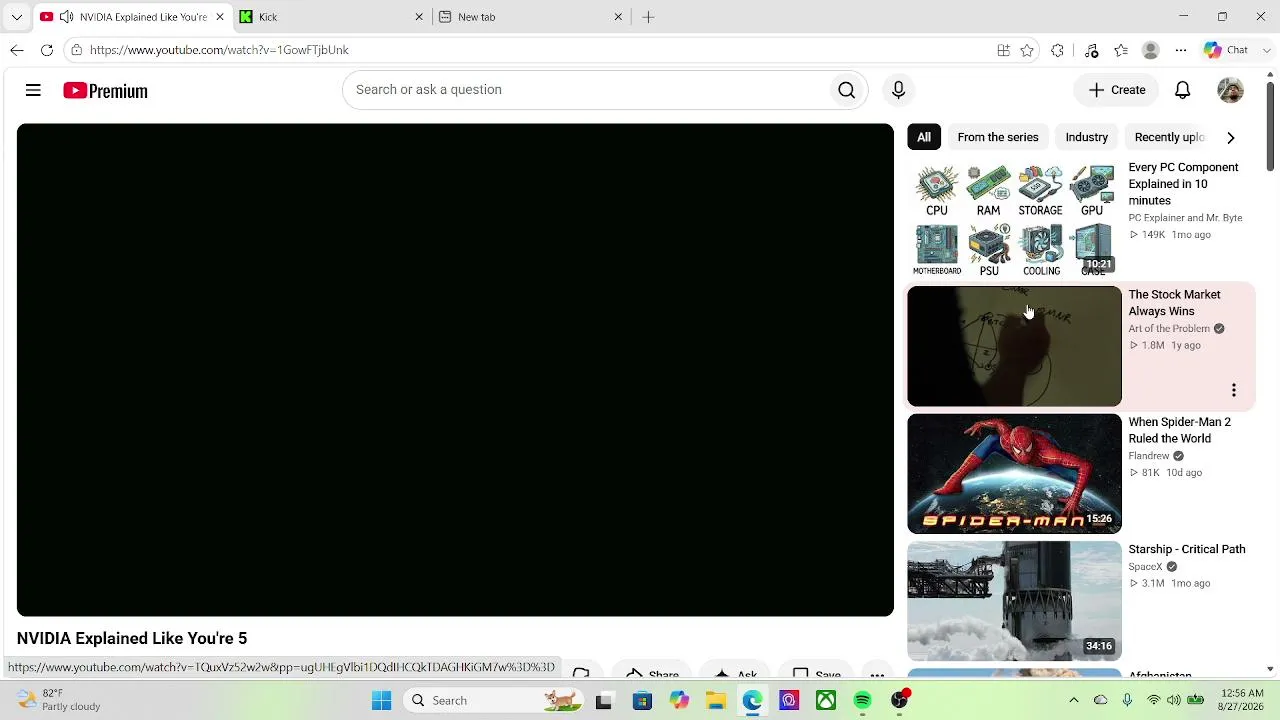Open Edge Settings and more menu
The width and height of the screenshot is (1280, 720).
click(x=1181, y=50)
